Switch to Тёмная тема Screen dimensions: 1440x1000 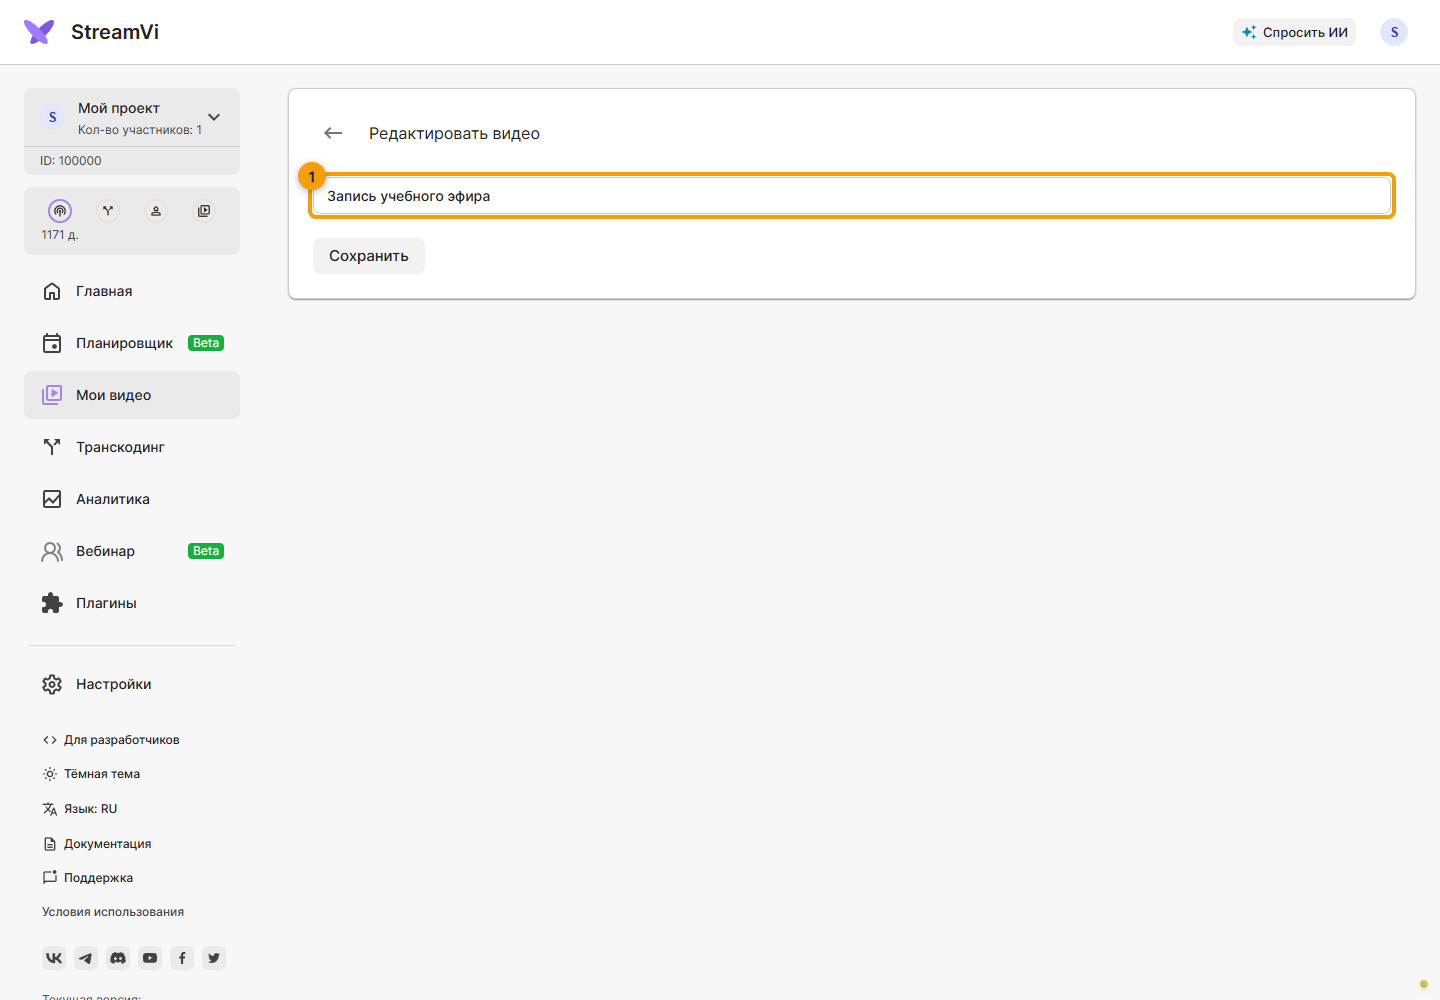[x=91, y=774]
